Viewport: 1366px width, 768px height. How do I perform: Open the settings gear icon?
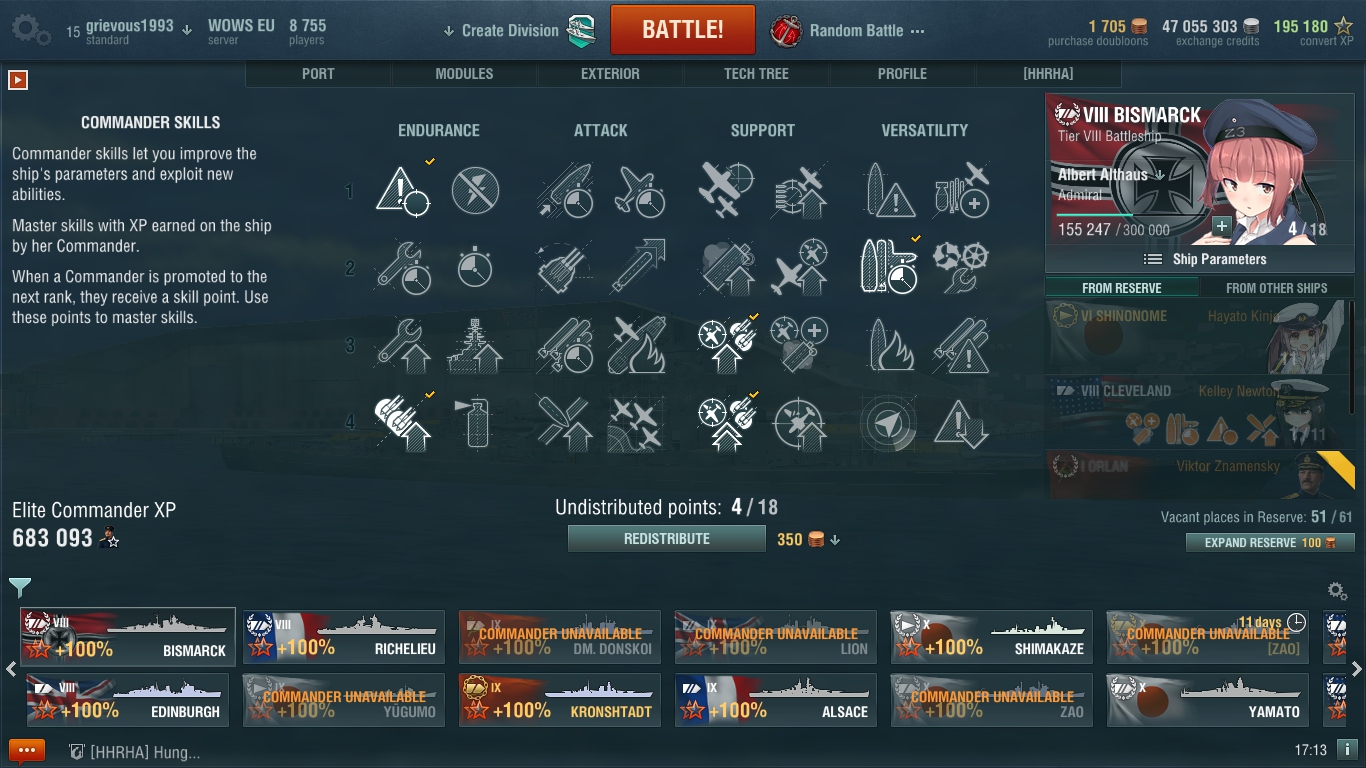31,29
